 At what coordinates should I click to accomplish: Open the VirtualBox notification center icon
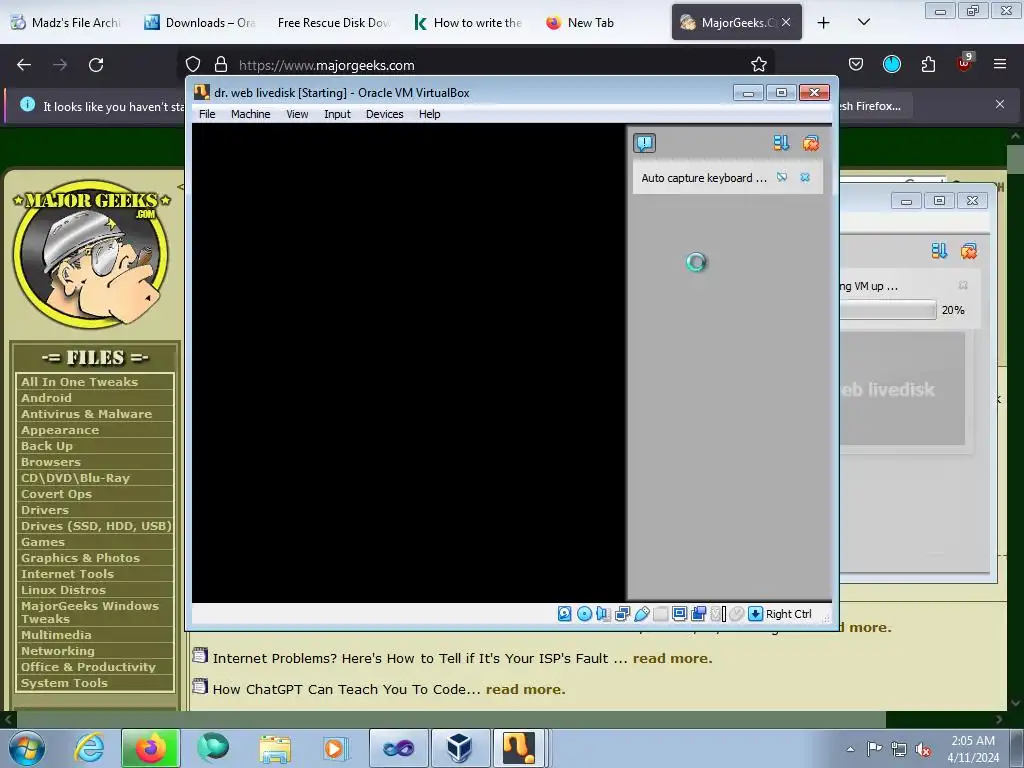pyautogui.click(x=644, y=143)
